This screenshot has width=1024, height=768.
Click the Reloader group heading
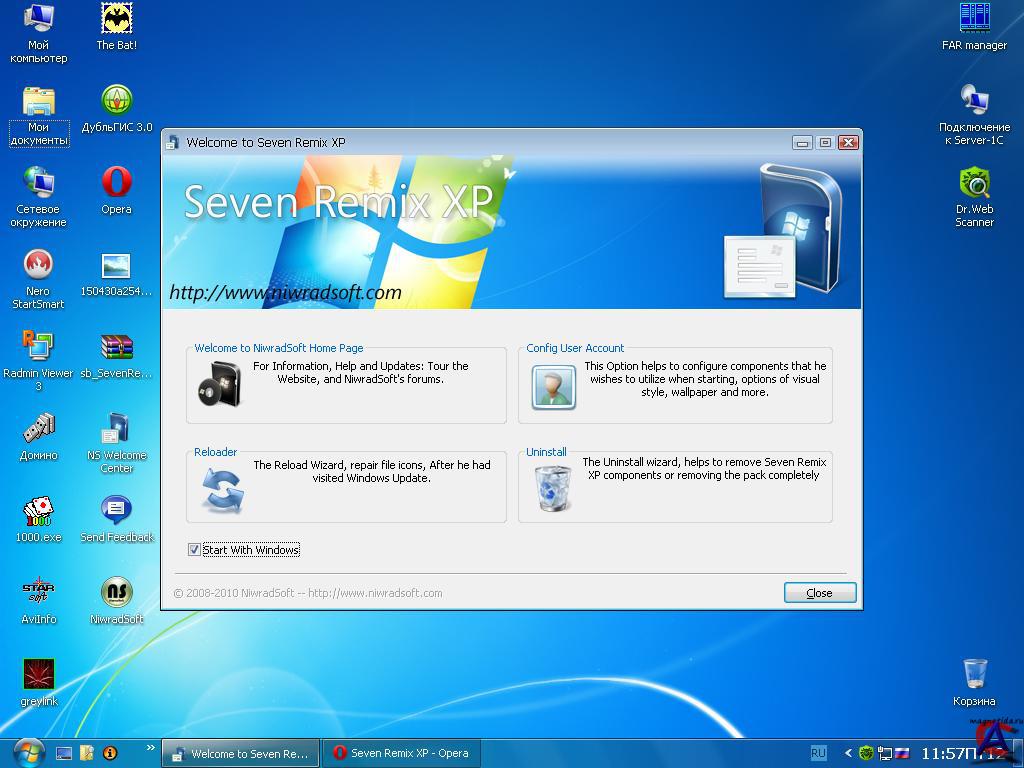pyautogui.click(x=216, y=452)
